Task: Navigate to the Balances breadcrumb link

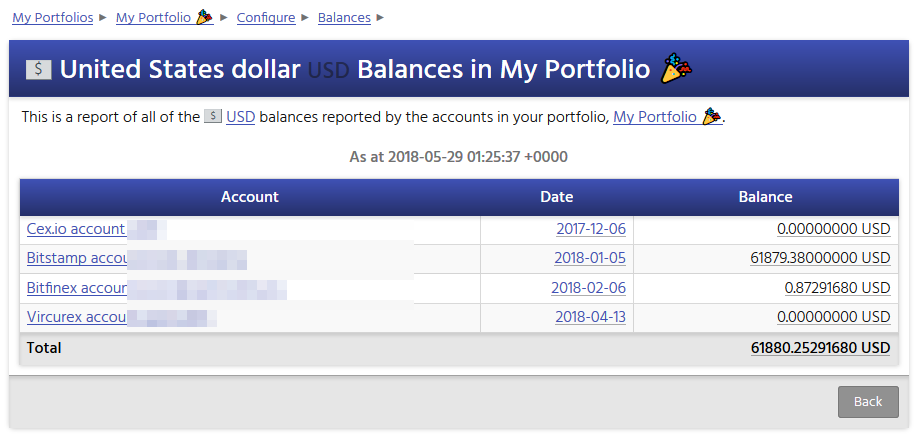Action: [344, 18]
